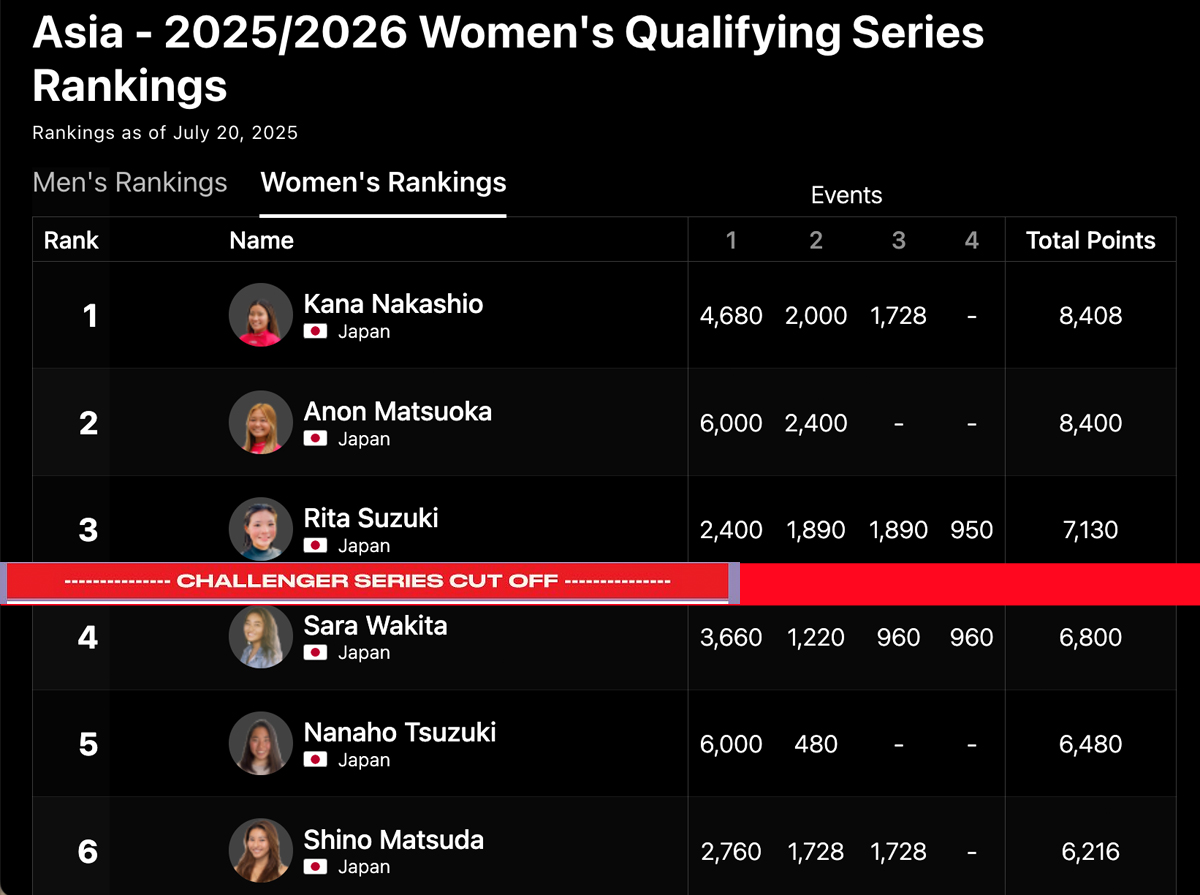Screen dimensions: 1200x895
Task: Select the Women's Rankings tab
Action: click(x=383, y=183)
